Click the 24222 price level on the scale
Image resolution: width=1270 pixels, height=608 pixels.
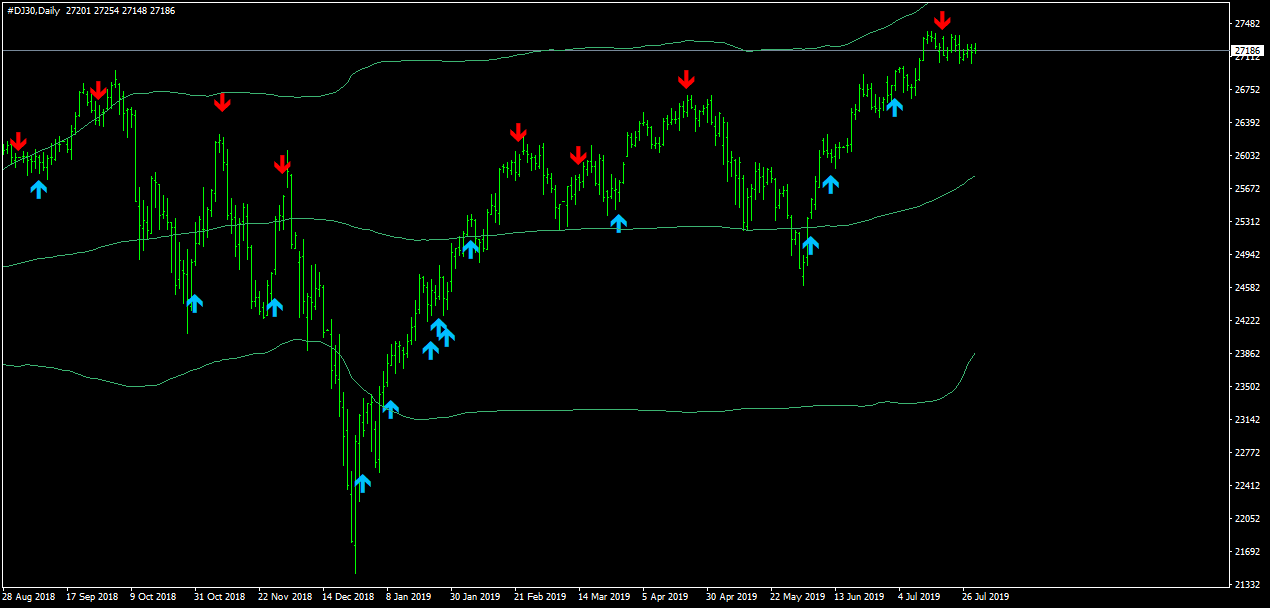(x=1246, y=321)
